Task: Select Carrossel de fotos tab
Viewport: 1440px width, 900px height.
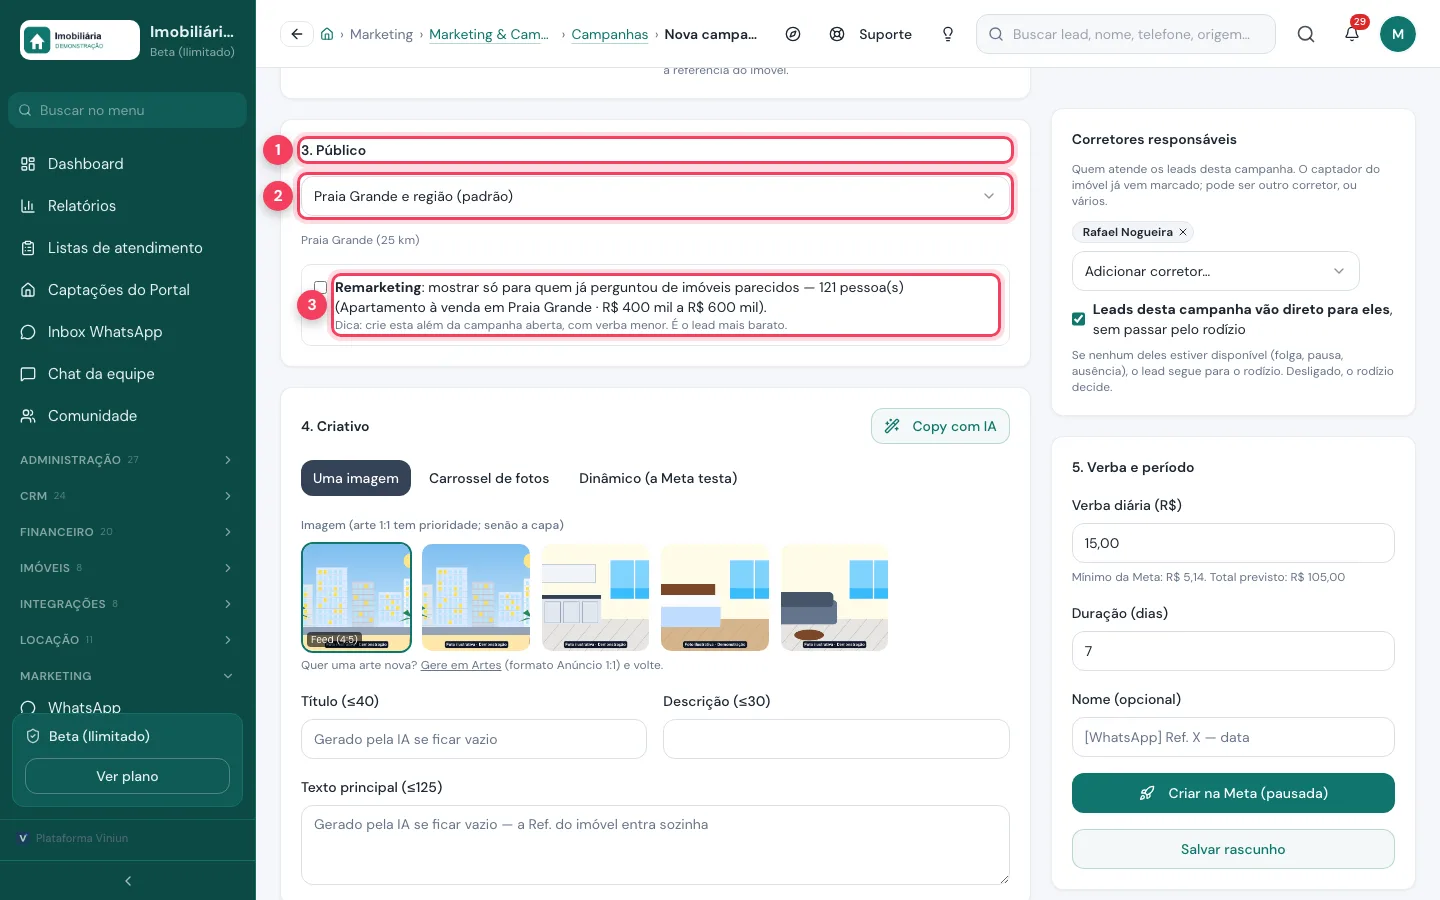Action: coord(489,478)
